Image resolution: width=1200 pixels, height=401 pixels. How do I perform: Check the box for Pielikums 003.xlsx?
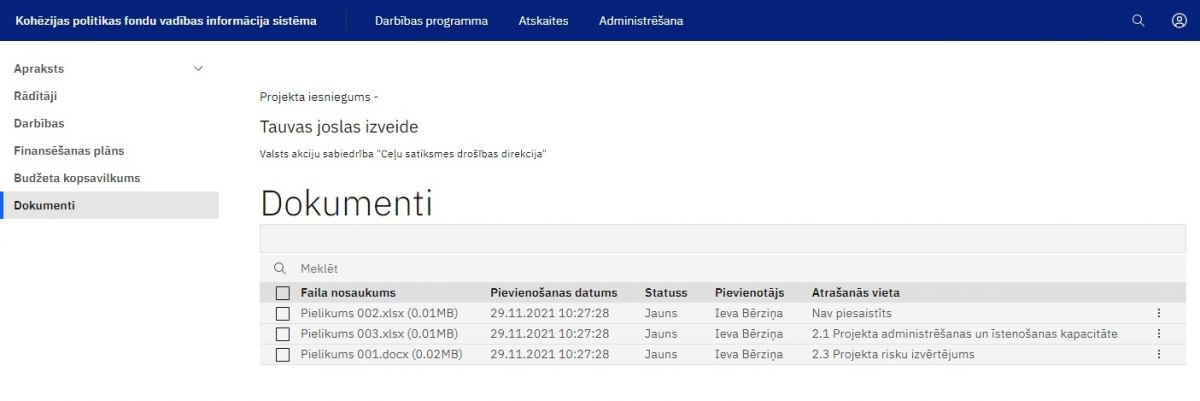[x=283, y=334]
